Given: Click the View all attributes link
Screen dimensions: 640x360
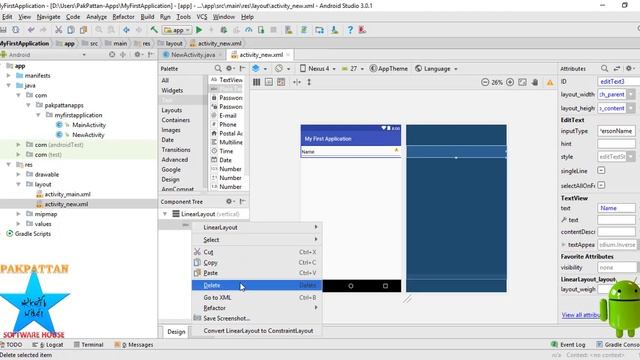Looking at the screenshot, I should pos(580,315).
